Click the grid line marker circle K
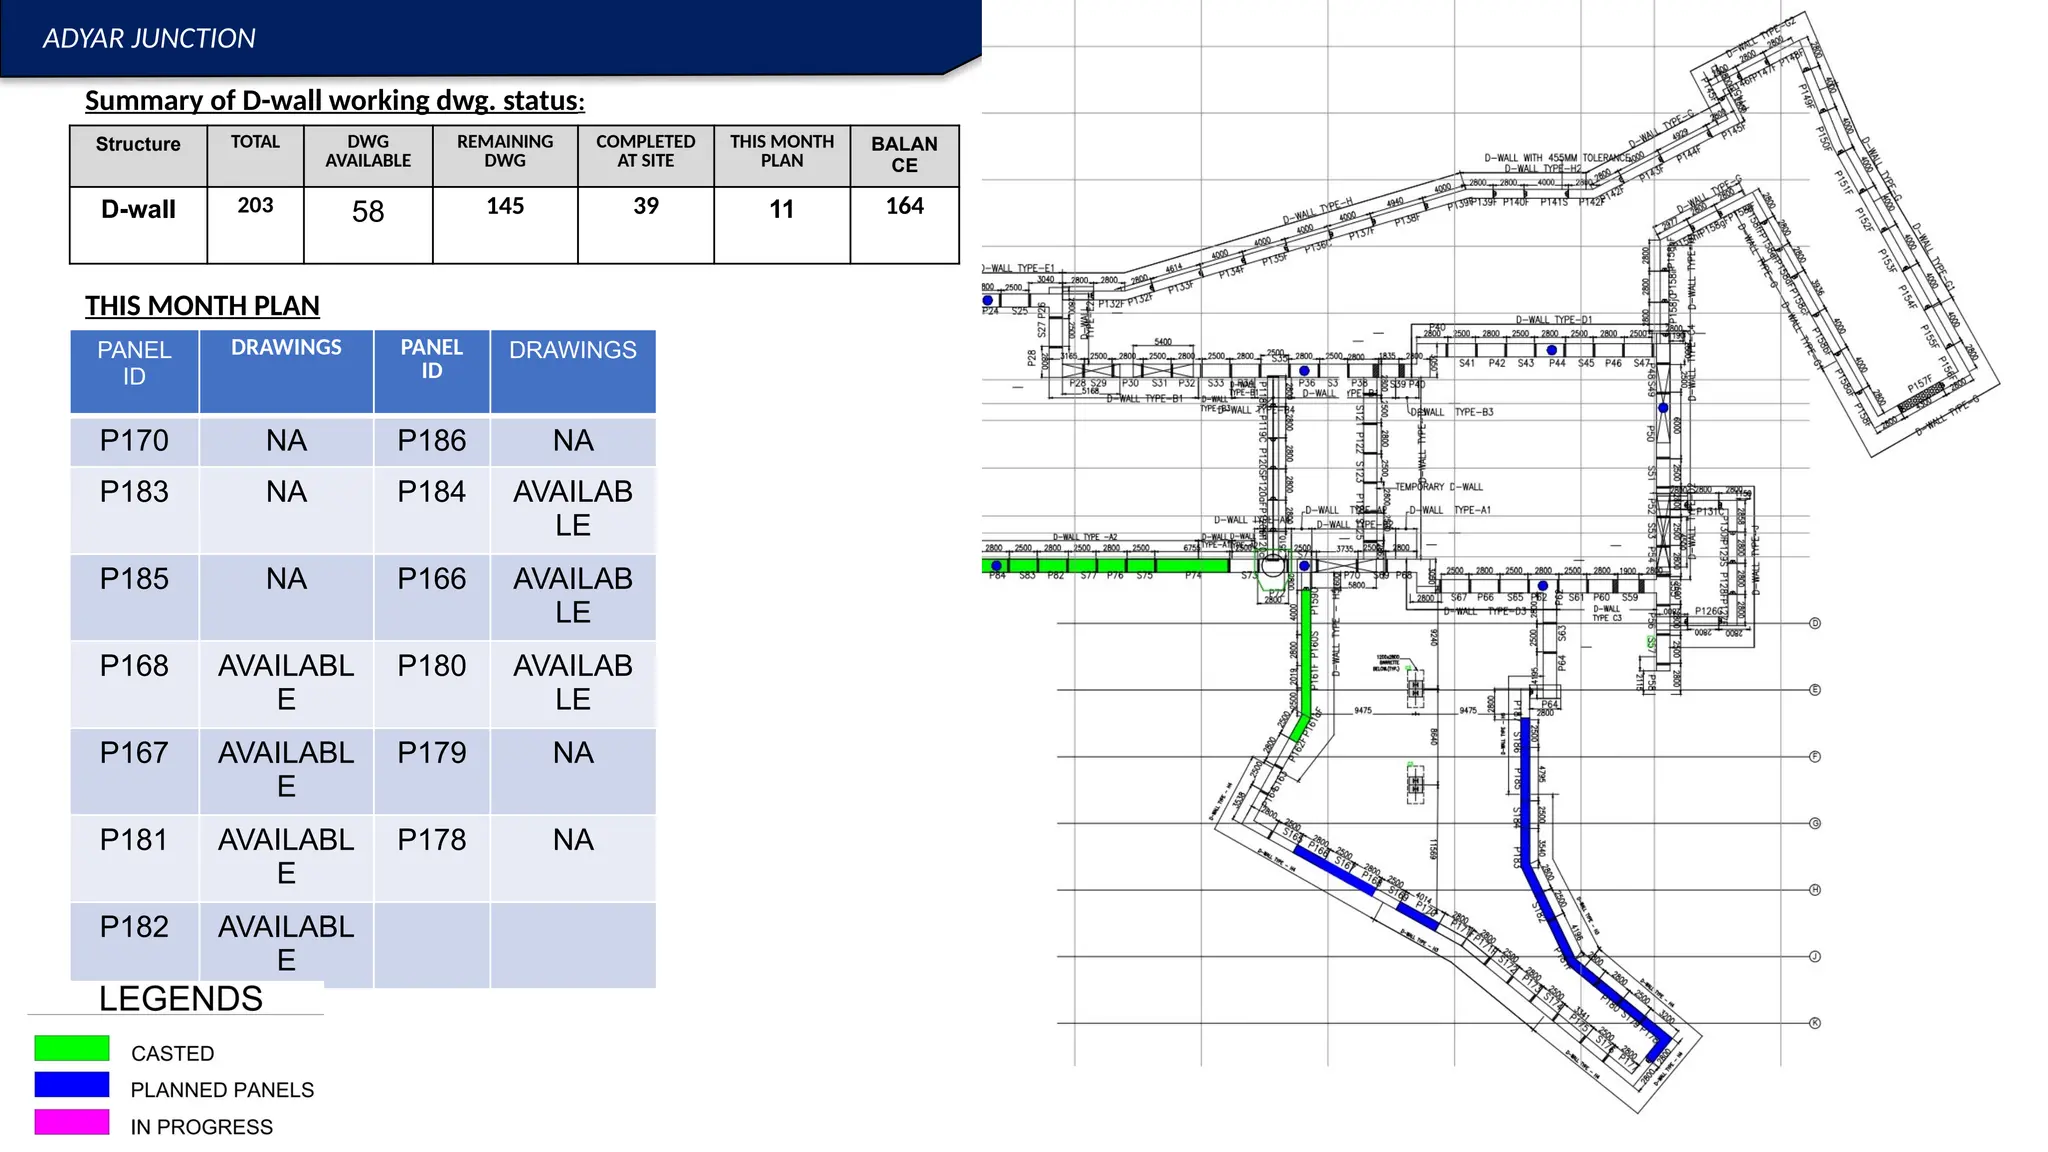This screenshot has width=2048, height=1152. point(1815,1023)
